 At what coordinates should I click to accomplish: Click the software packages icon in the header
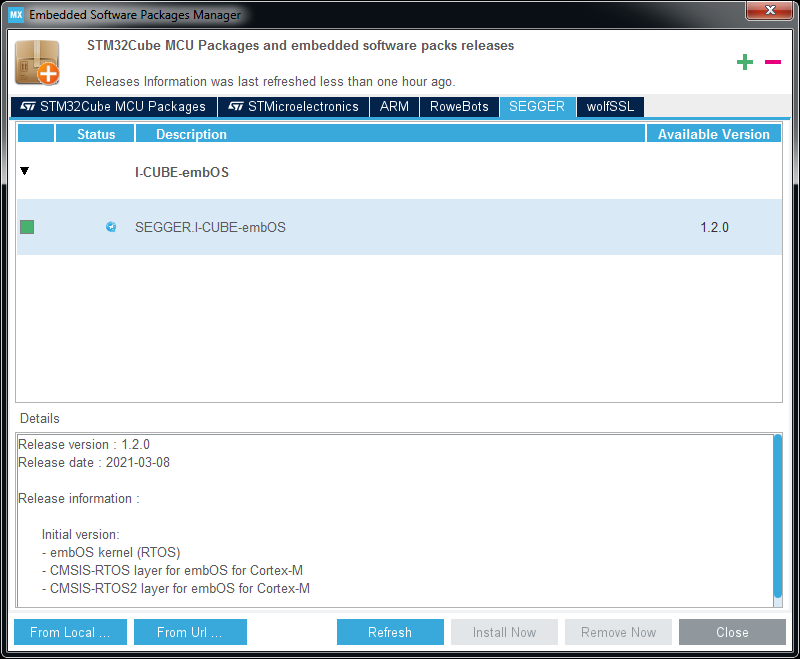point(37,62)
